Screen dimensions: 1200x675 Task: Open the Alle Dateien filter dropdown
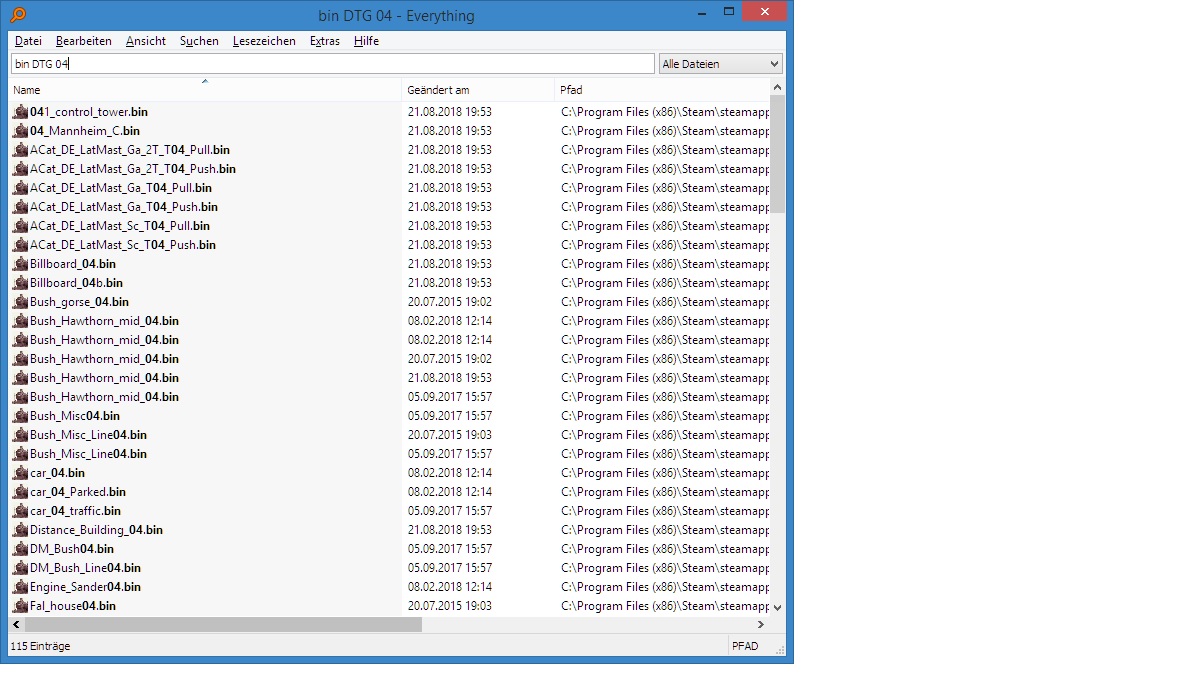click(721, 64)
